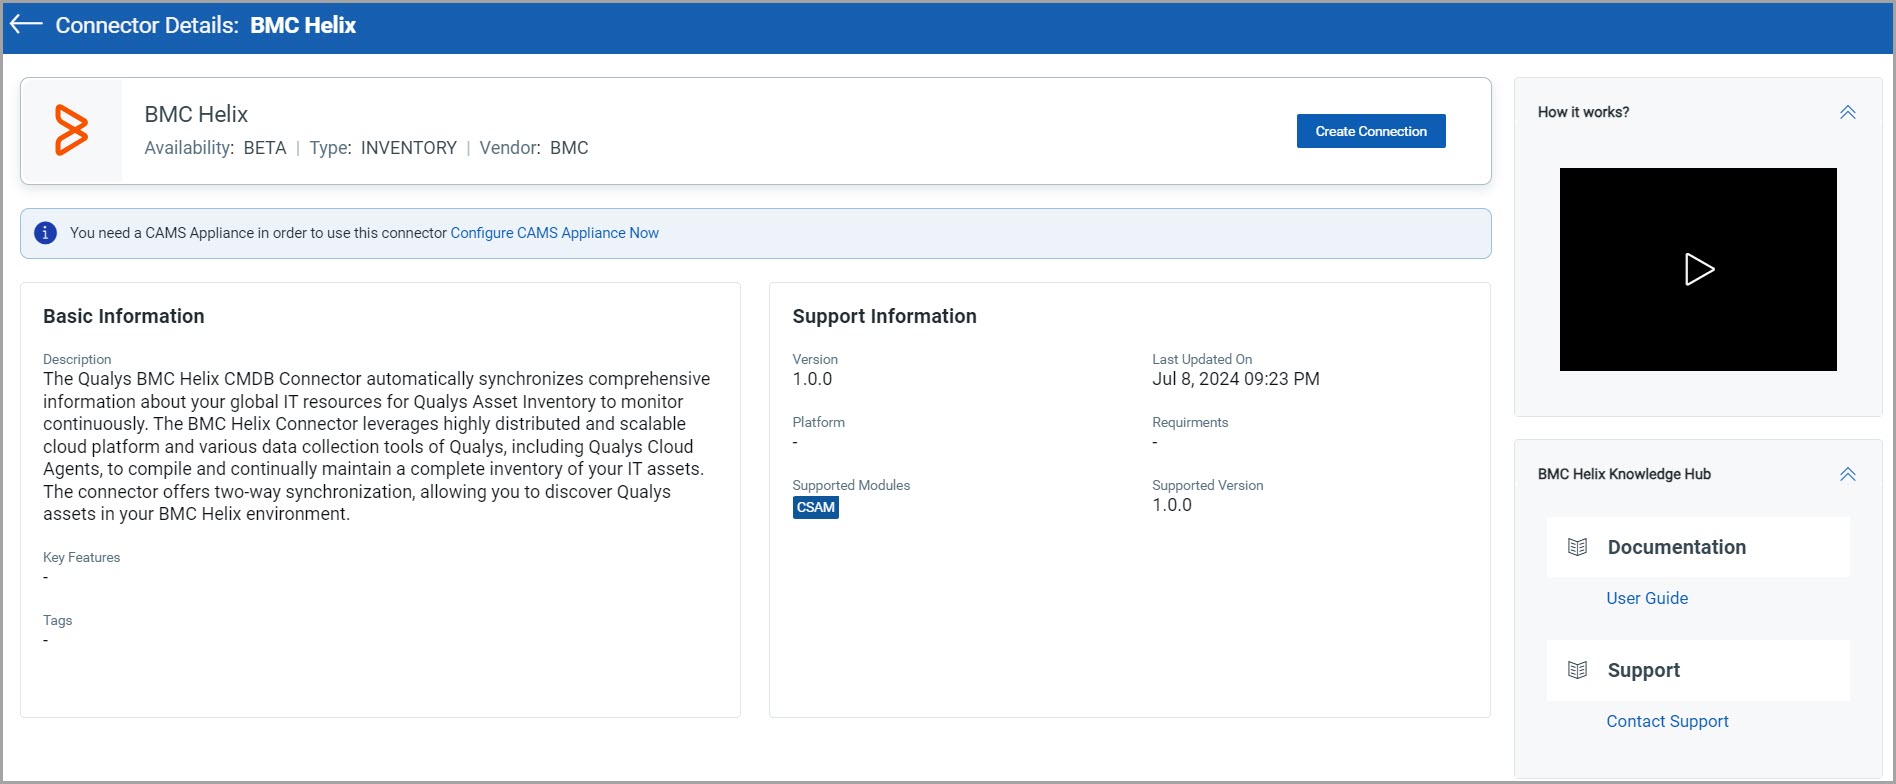
Task: Collapse the BMC Helix Knowledge Hub panel
Action: (1847, 474)
